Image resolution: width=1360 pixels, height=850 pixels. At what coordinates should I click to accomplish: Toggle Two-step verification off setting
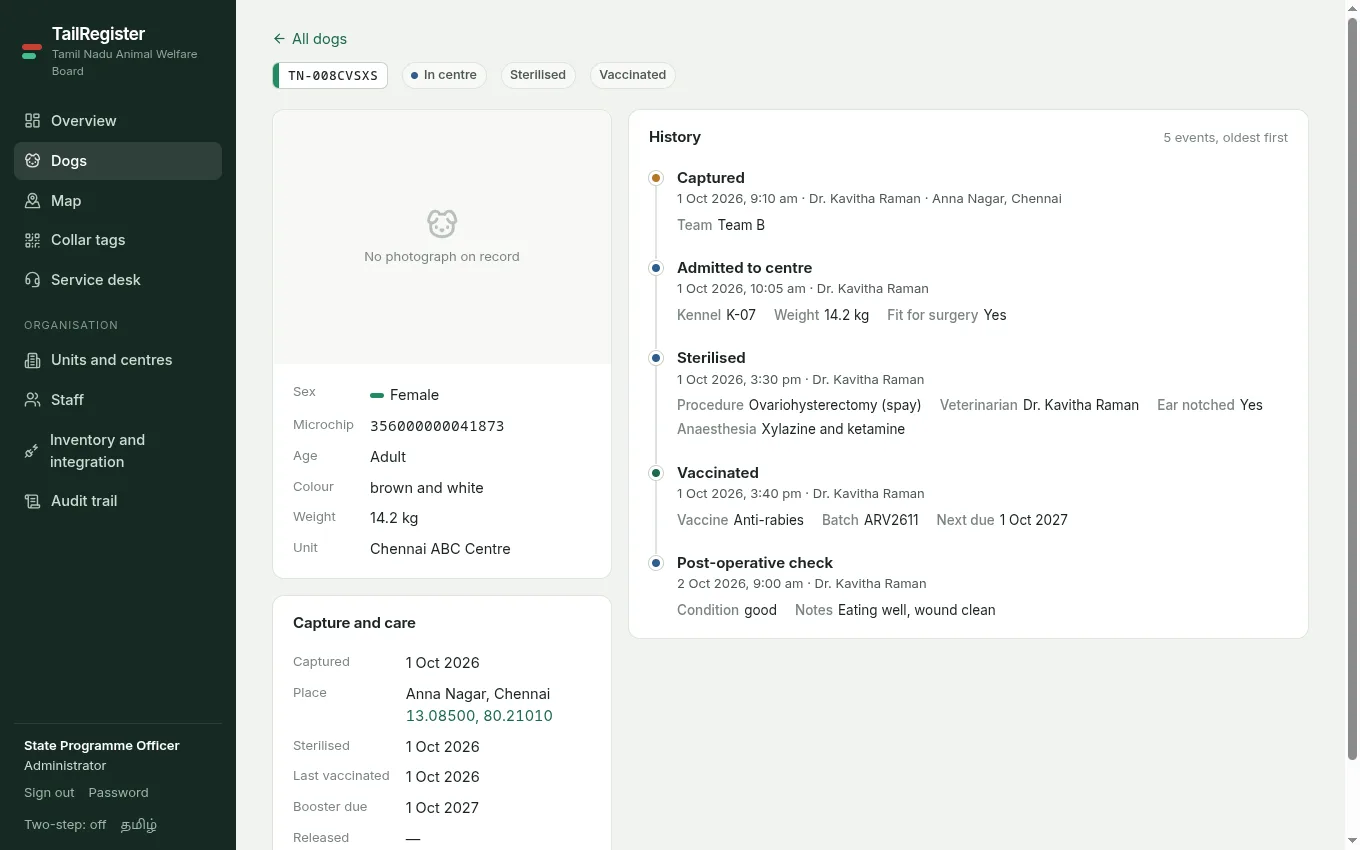pos(65,825)
